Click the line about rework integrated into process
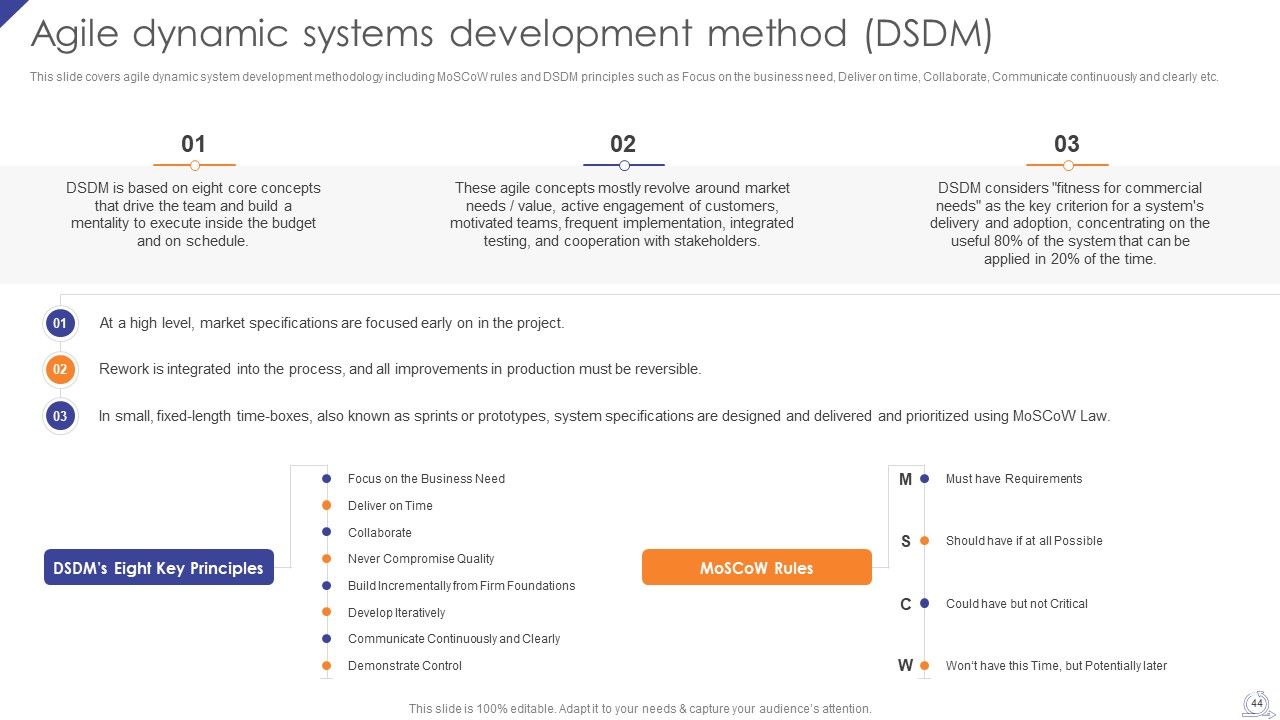This screenshot has height=720, width=1280. (400, 369)
